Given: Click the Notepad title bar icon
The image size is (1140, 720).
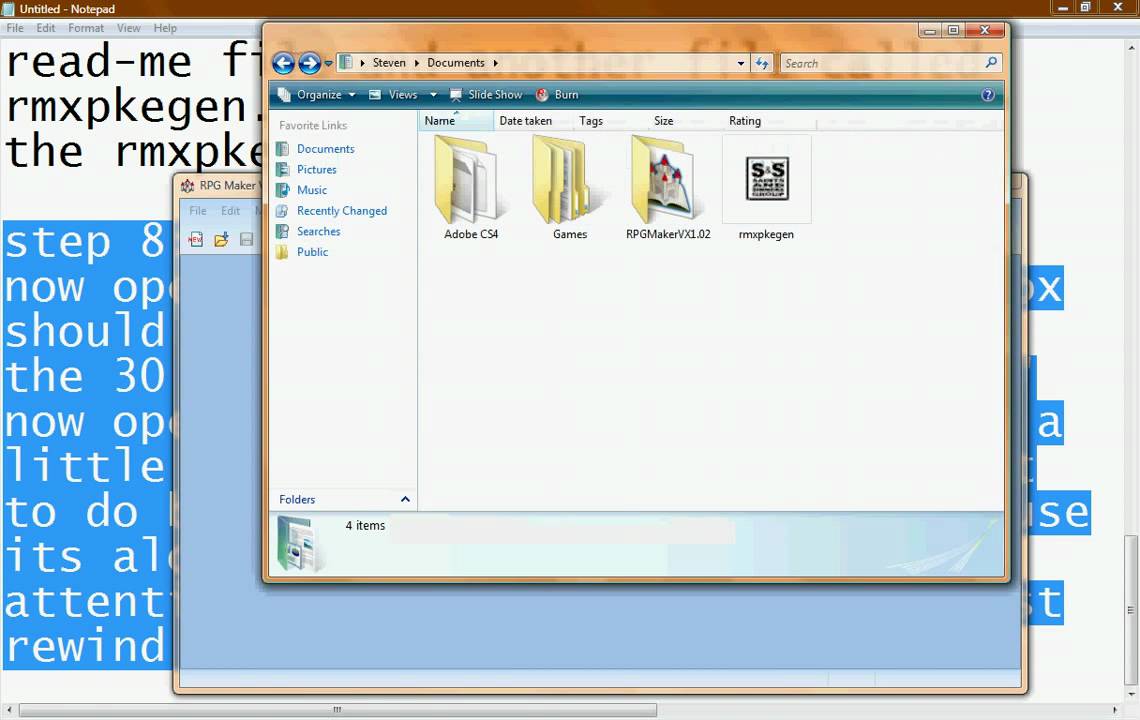Looking at the screenshot, I should [8, 9].
